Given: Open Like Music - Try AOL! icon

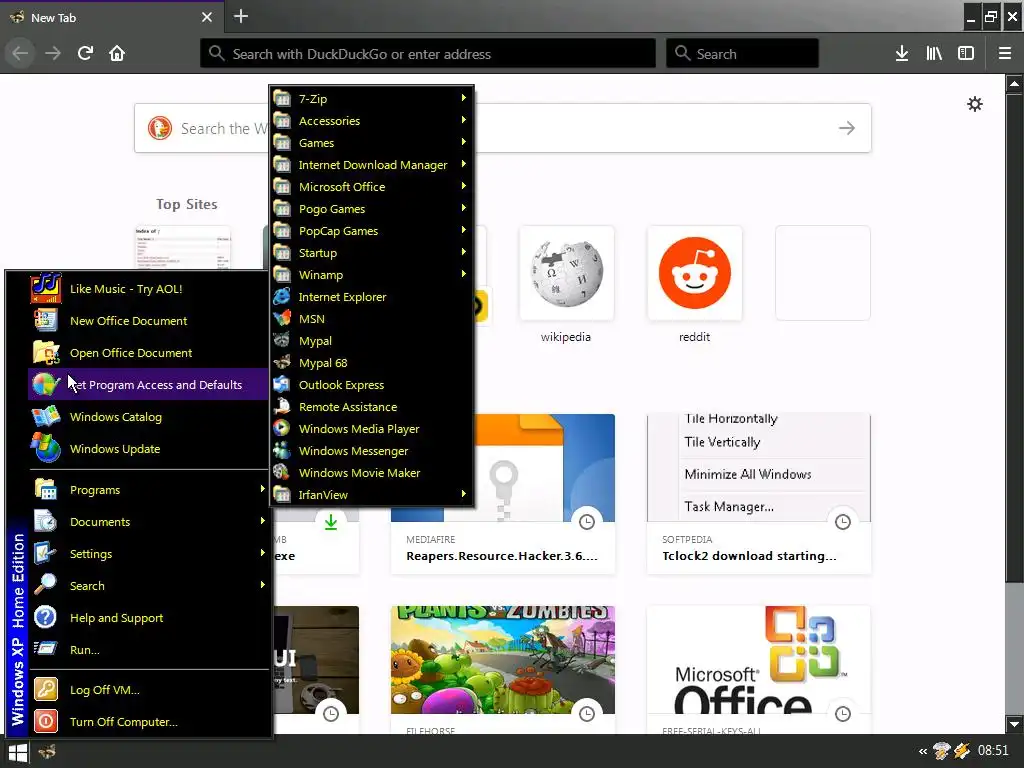Looking at the screenshot, I should pos(46,289).
